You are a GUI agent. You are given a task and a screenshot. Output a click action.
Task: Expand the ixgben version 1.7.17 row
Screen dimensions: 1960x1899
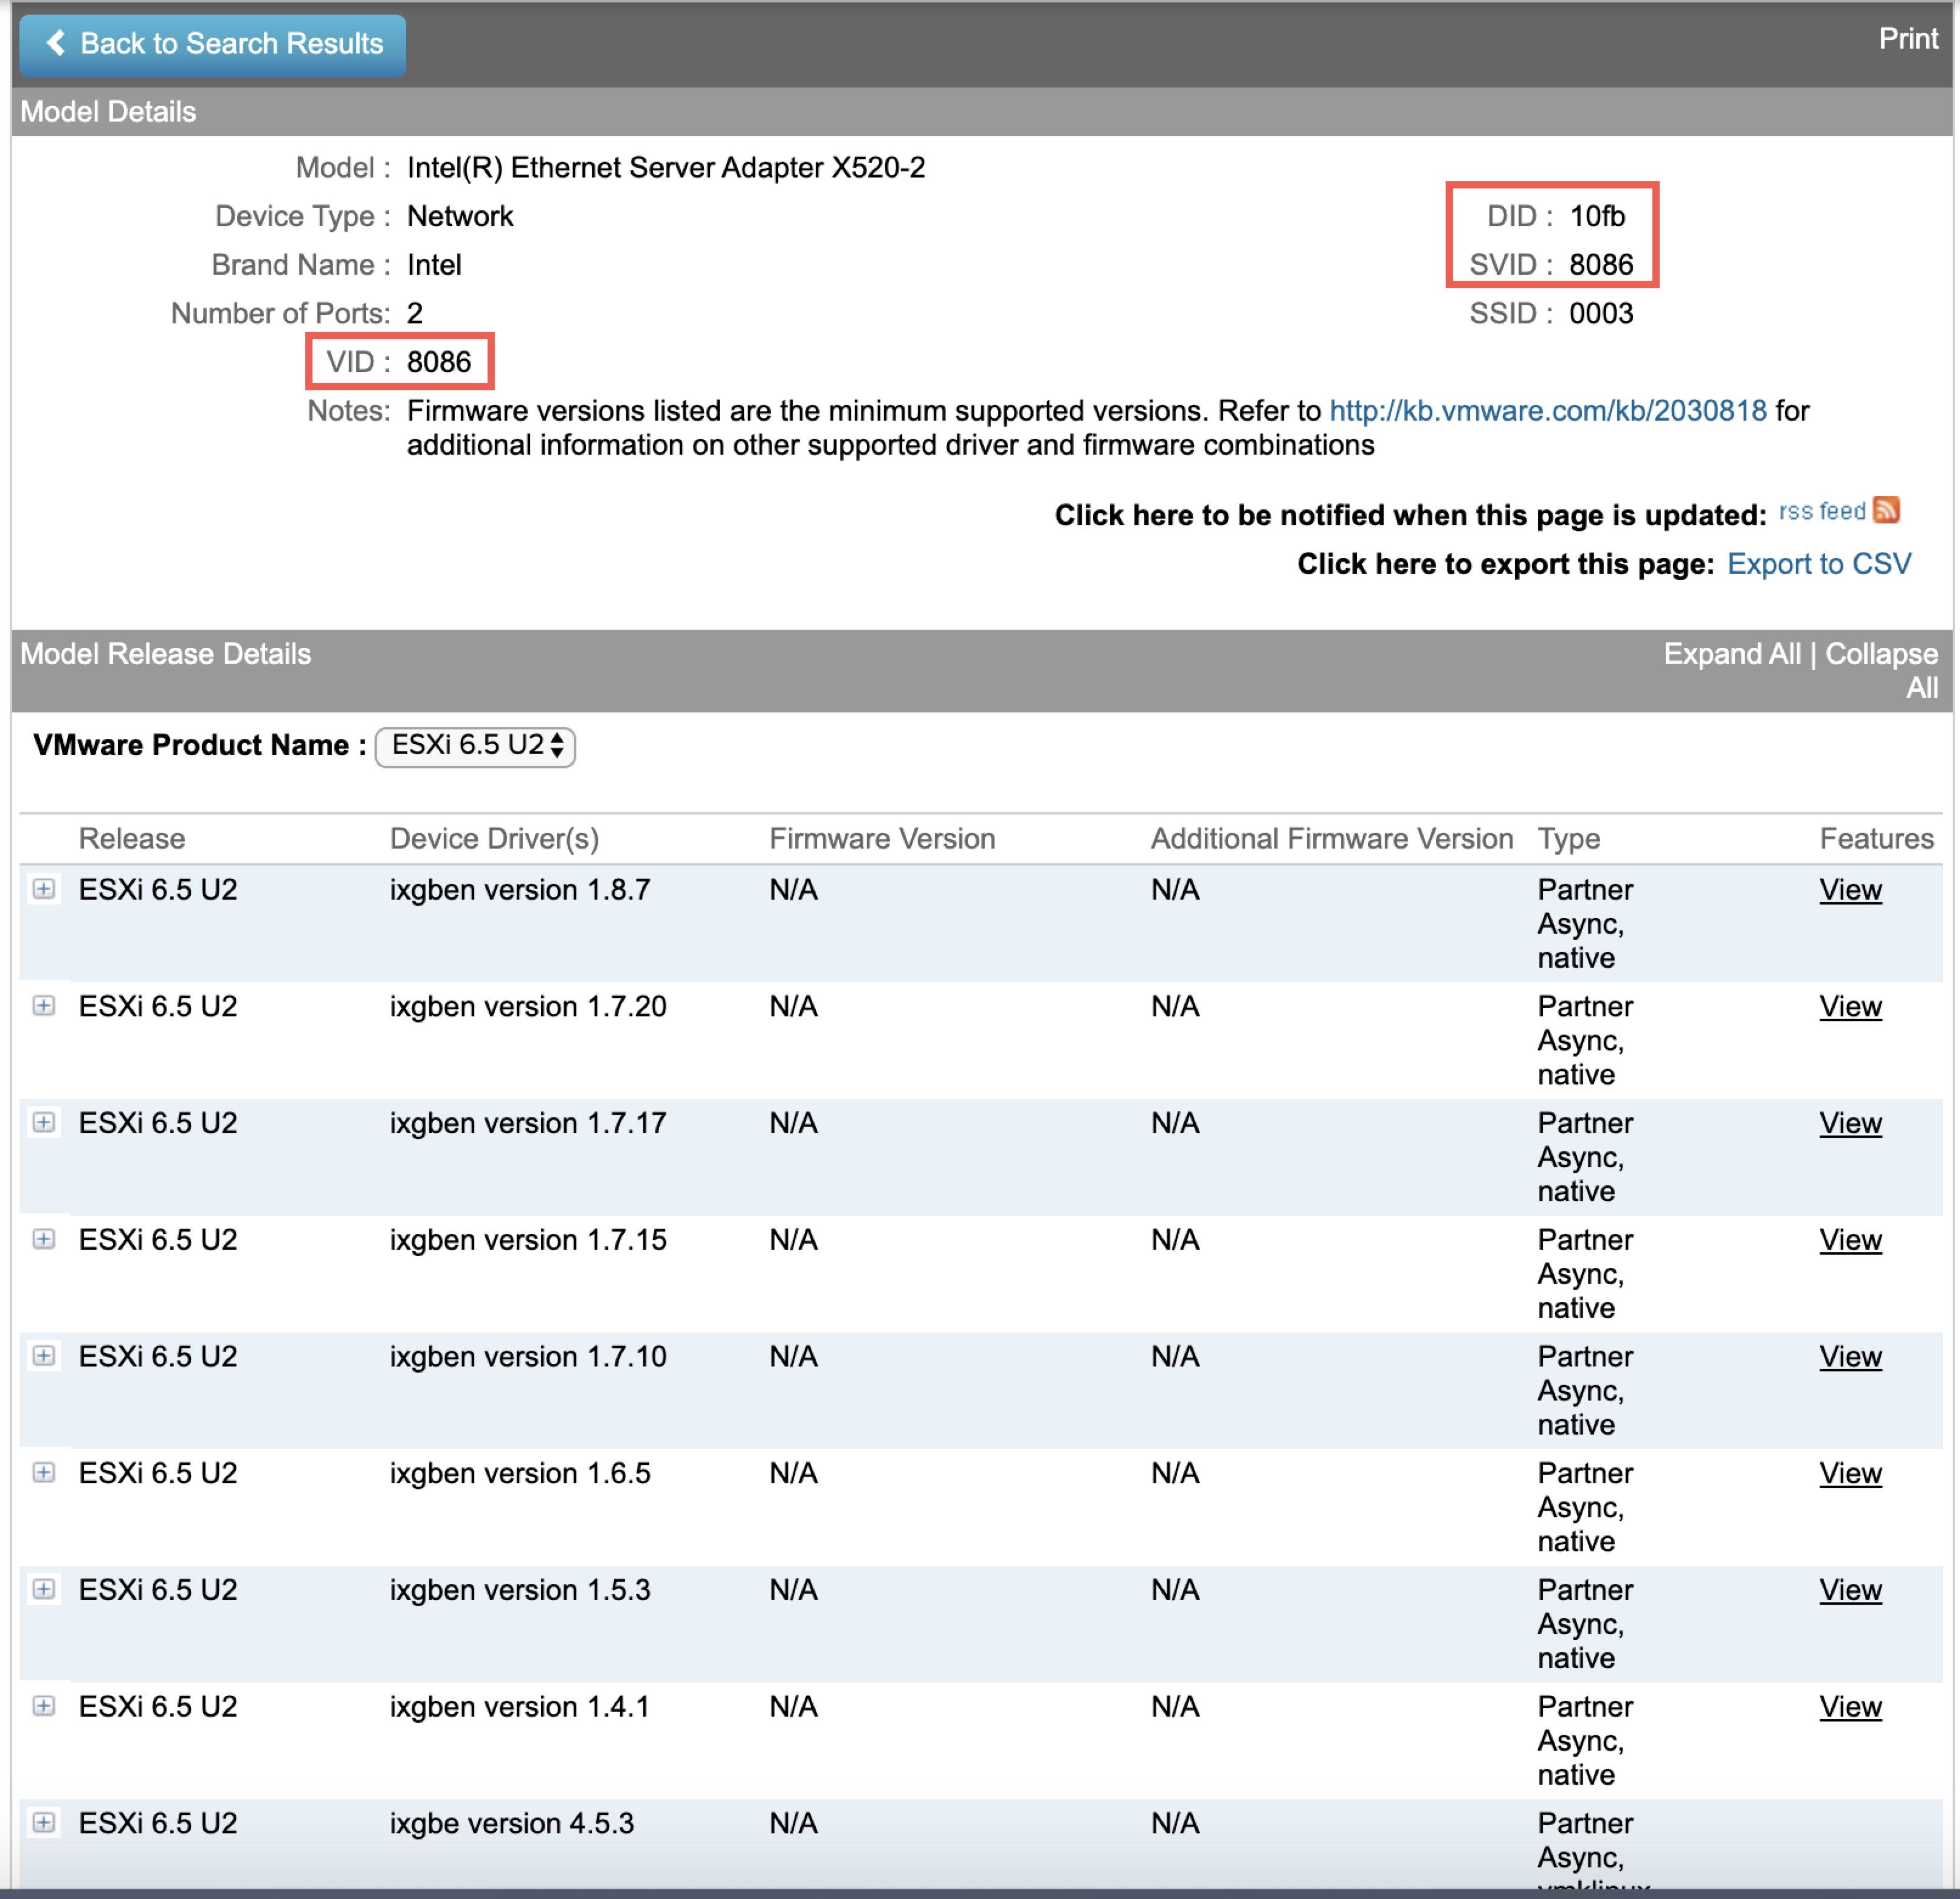(x=43, y=1122)
